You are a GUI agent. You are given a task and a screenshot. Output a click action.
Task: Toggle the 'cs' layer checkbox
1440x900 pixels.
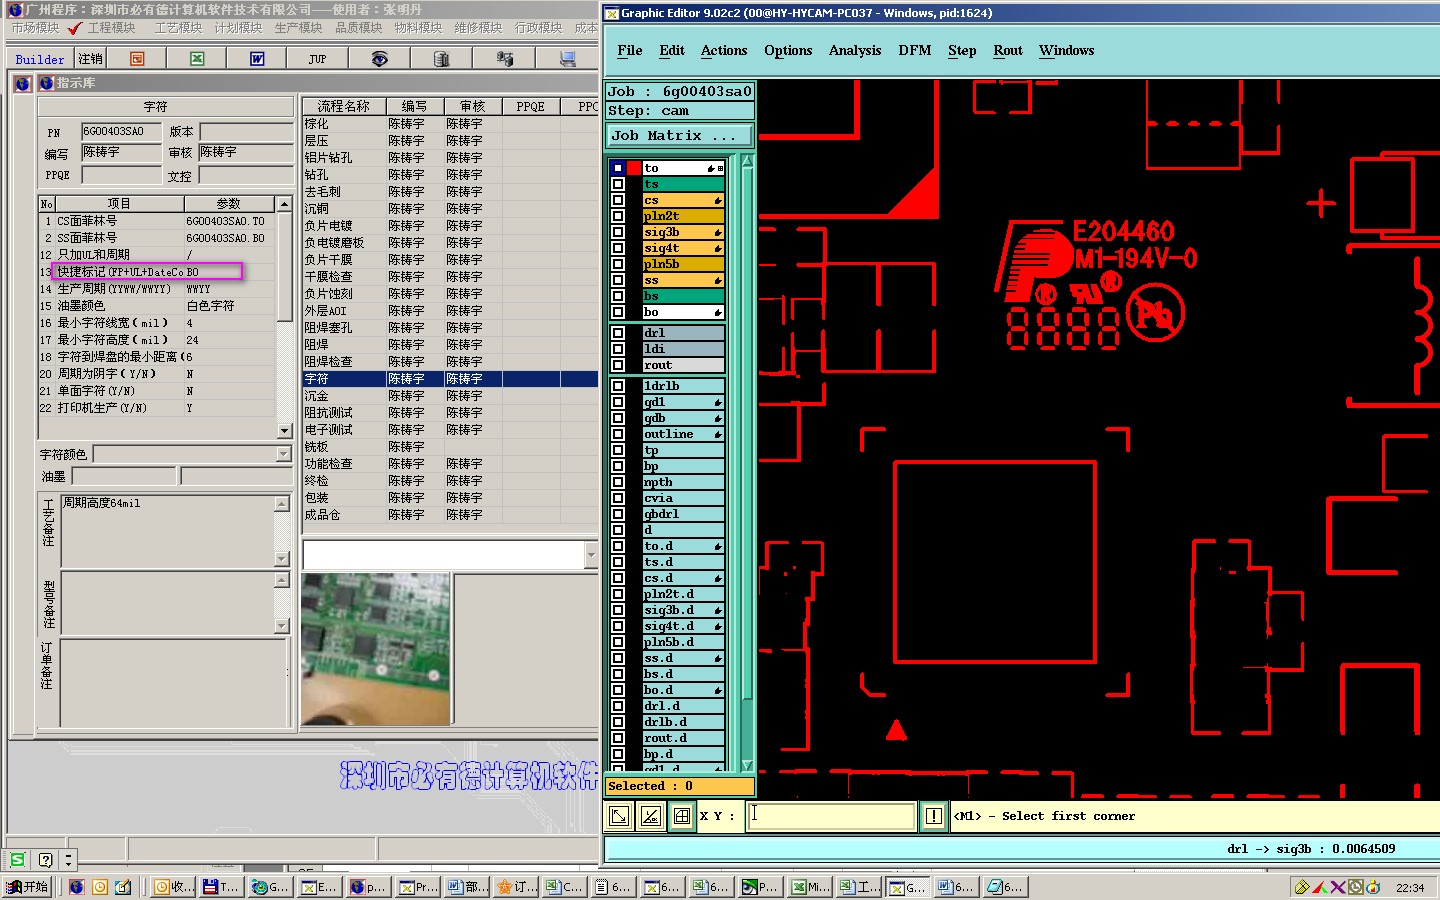(618, 200)
